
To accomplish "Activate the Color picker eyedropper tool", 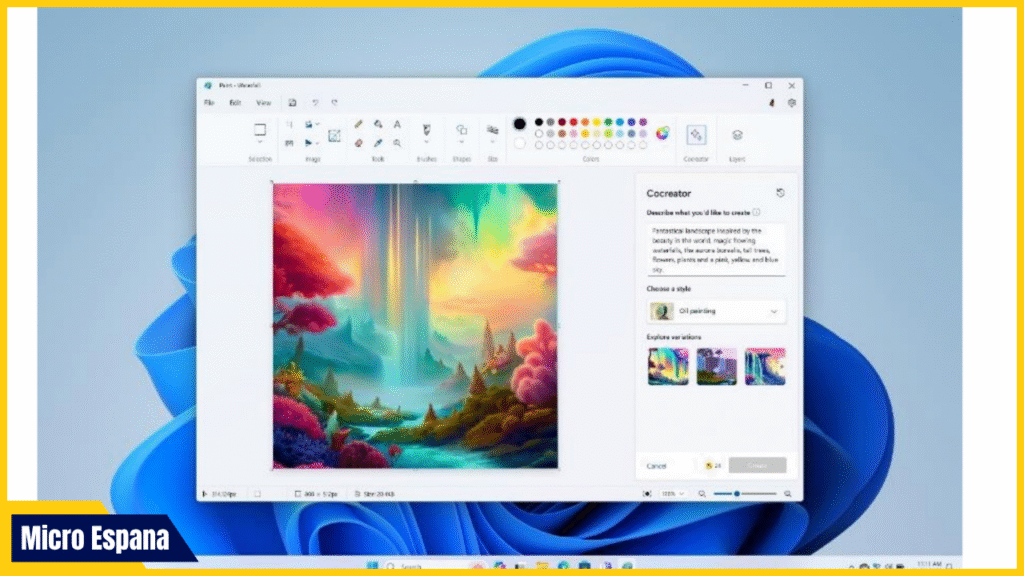I will 378,143.
